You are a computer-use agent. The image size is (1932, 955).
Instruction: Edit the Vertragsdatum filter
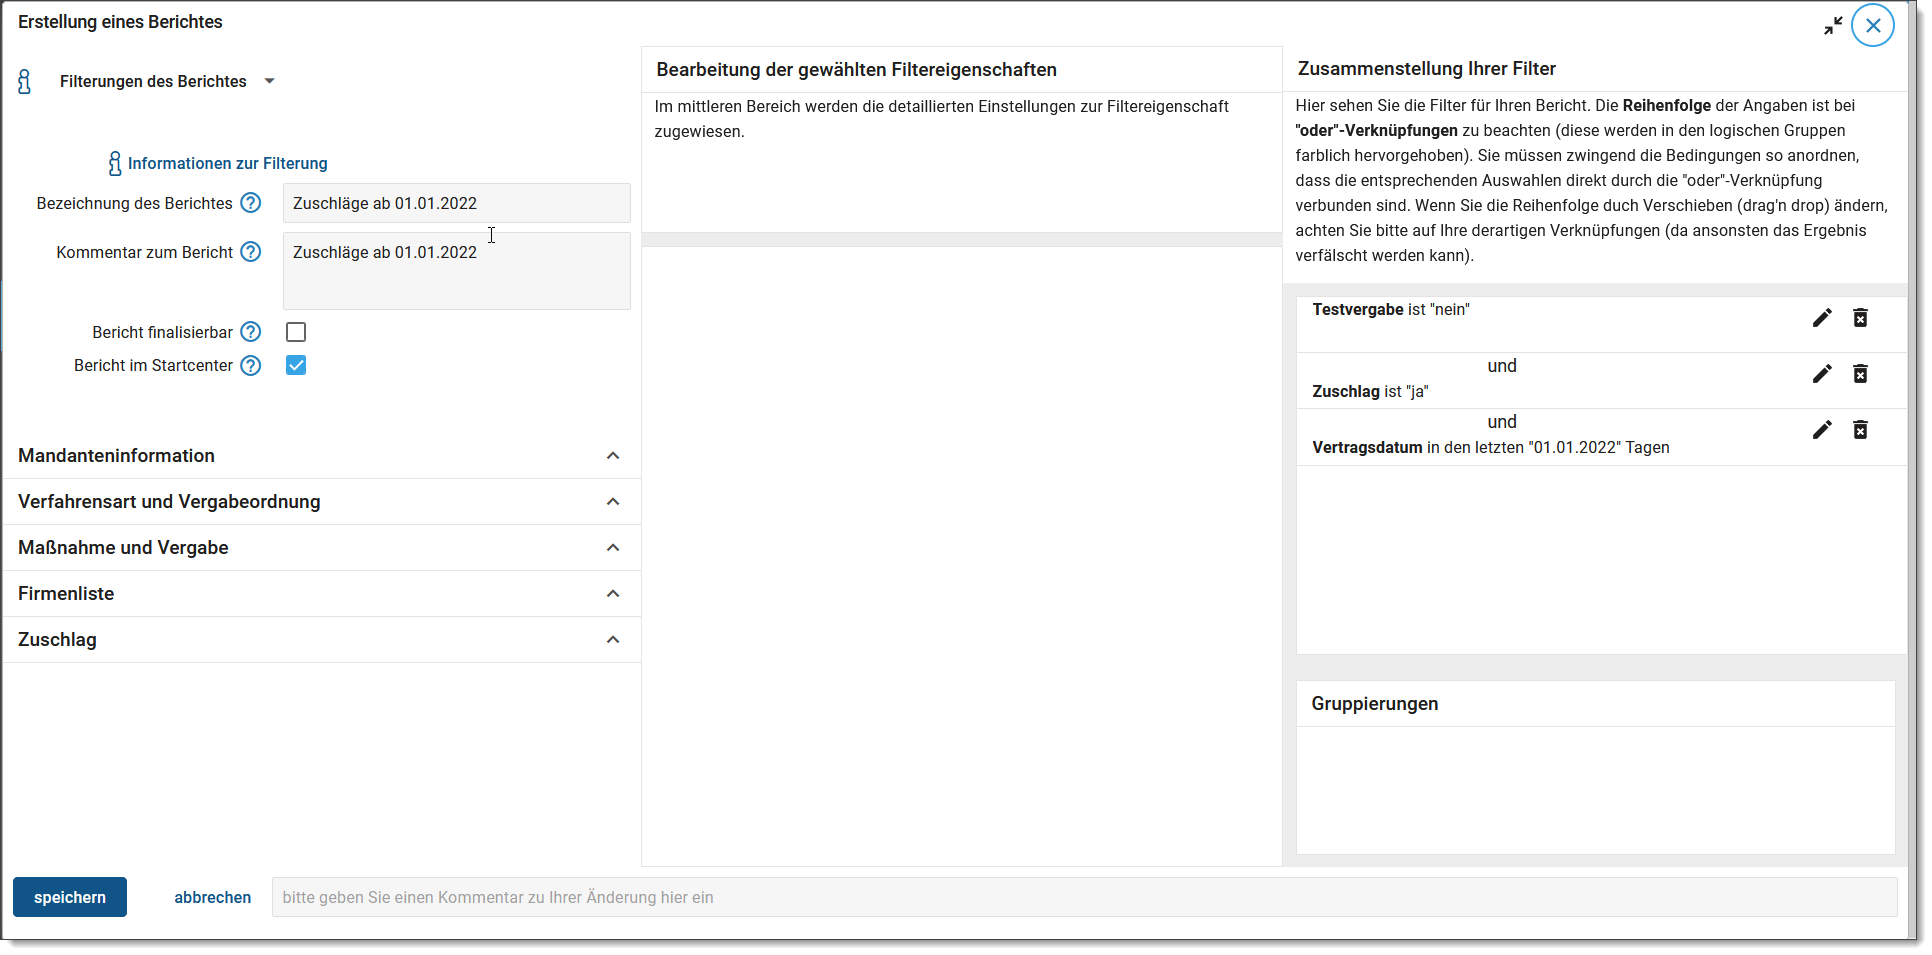(x=1822, y=430)
